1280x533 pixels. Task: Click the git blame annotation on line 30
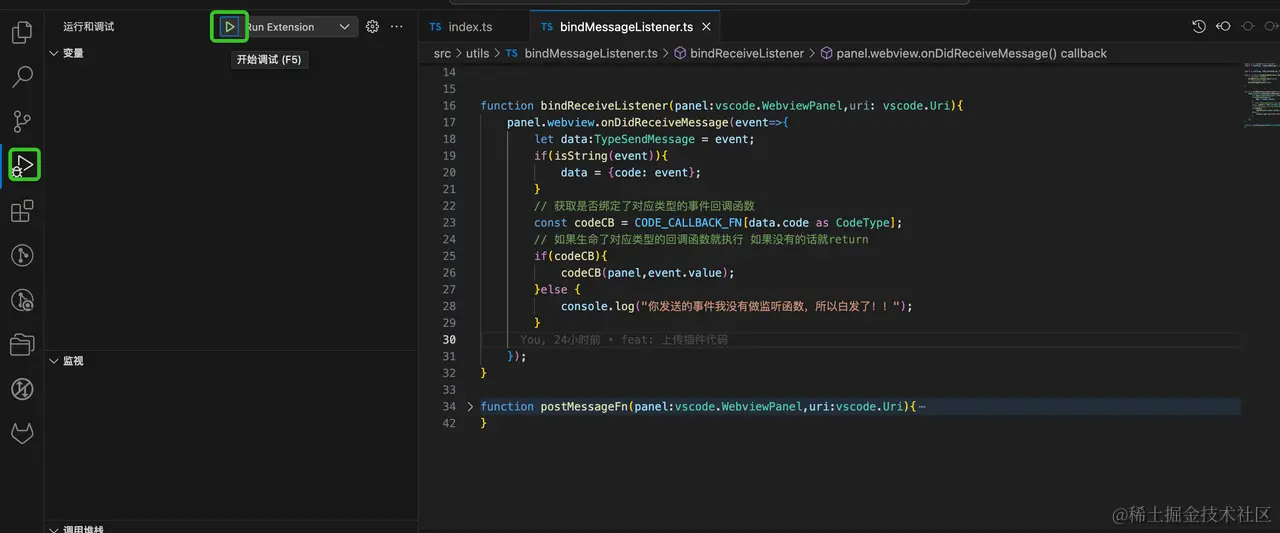624,339
